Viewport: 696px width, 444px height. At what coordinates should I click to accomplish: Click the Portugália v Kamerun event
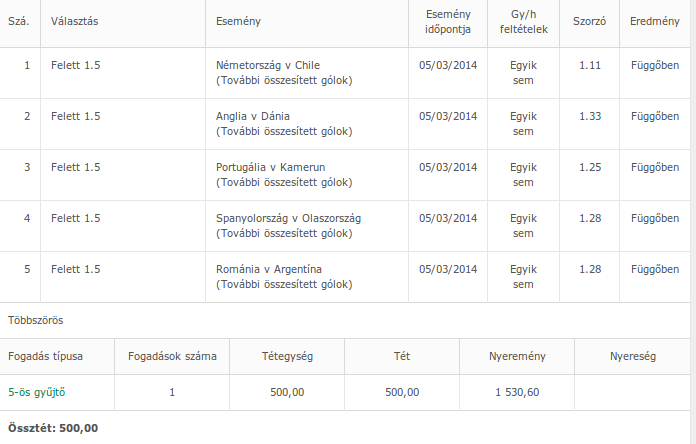[x=271, y=167]
